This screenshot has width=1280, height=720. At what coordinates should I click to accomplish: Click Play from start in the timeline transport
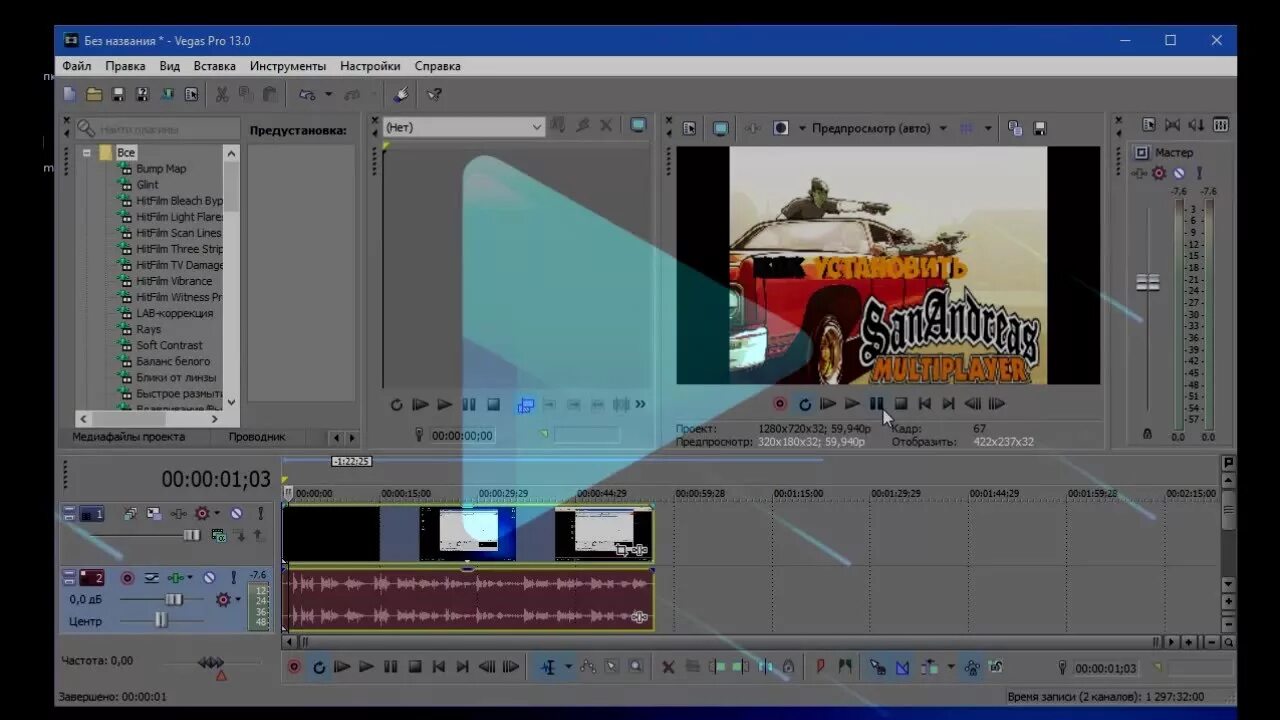(342, 667)
